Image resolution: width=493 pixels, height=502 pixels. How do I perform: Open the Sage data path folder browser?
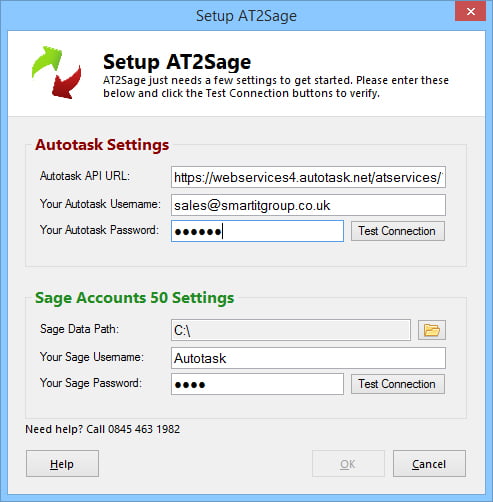[x=432, y=330]
